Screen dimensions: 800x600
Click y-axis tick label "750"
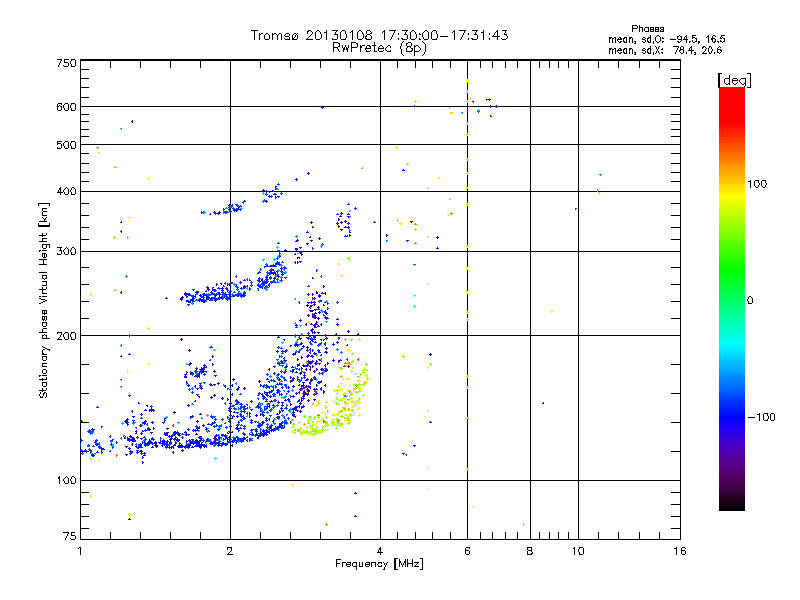(66, 63)
